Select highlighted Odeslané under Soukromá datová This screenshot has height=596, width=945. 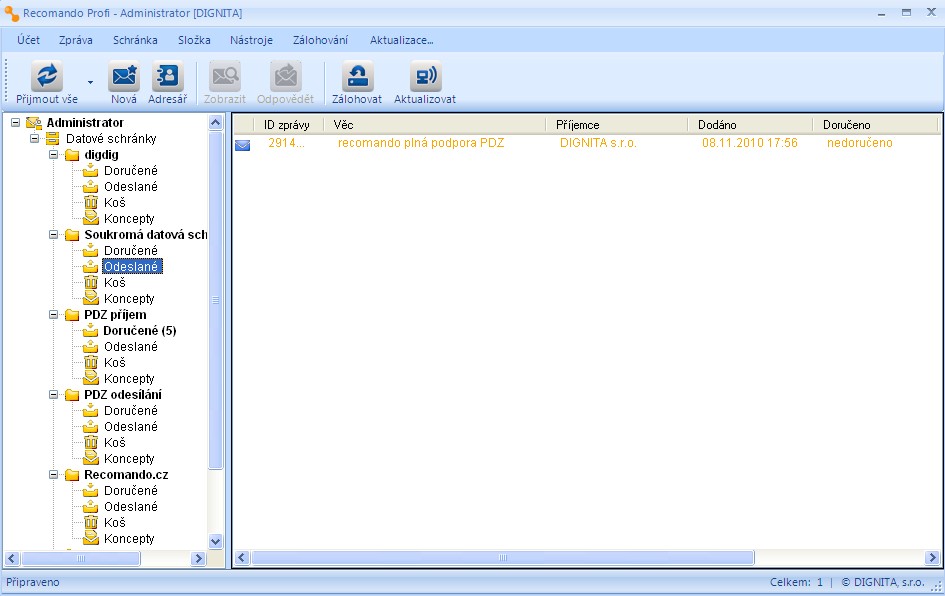[132, 266]
